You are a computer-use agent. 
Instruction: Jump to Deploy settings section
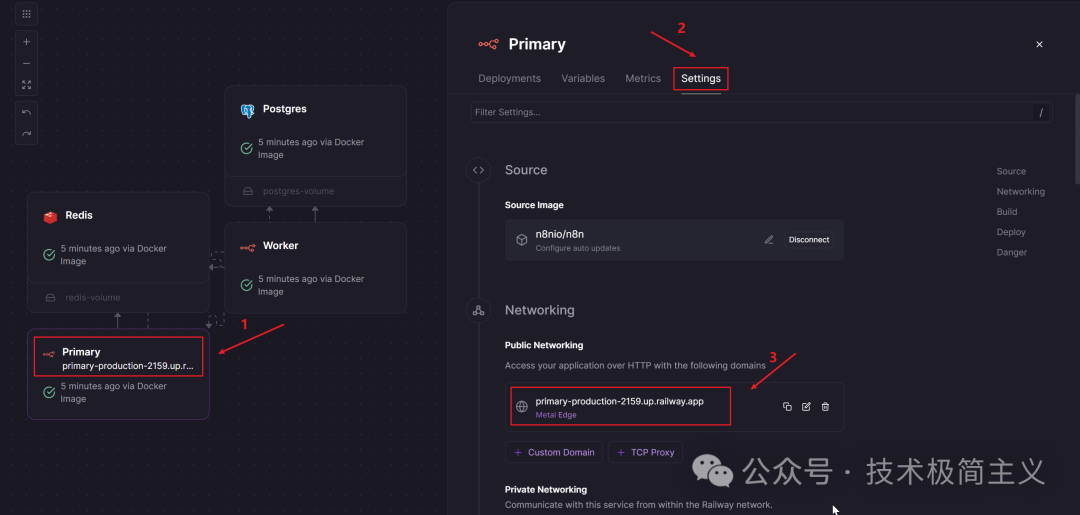tap(1010, 232)
